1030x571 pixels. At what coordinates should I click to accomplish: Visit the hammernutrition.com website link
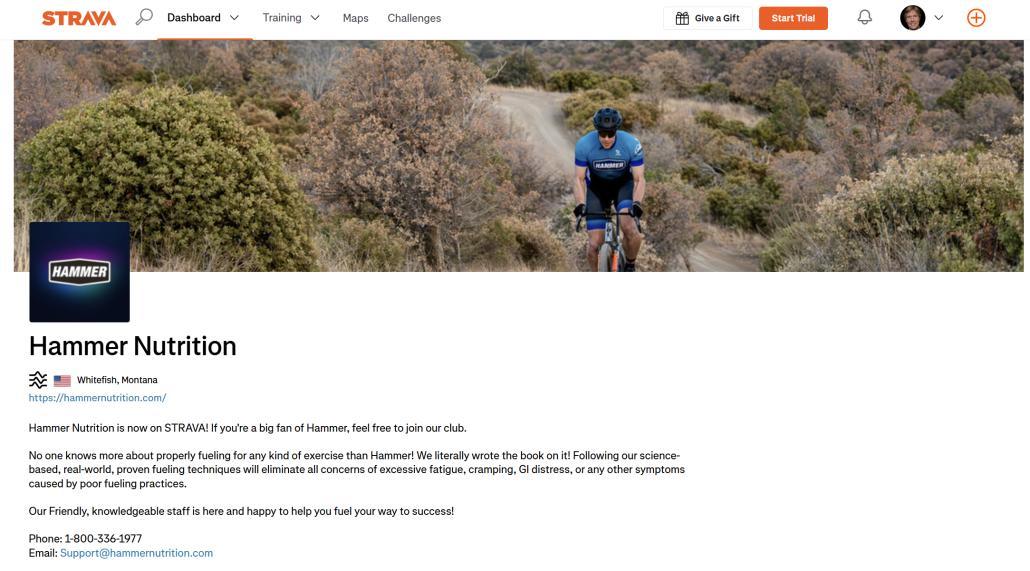click(97, 398)
